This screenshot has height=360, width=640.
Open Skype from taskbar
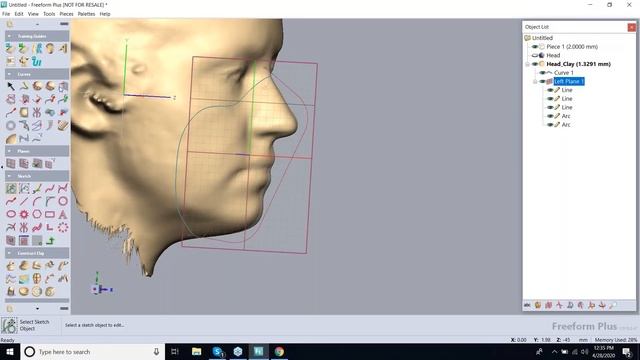click(217, 351)
